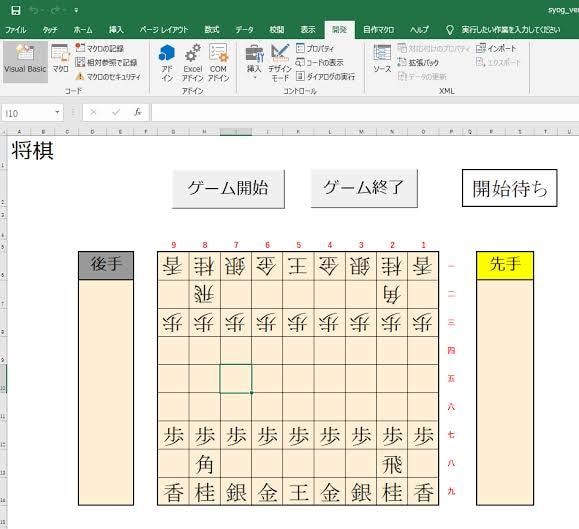The width and height of the screenshot is (579, 529).
Task: Expand the Name Box dropdown arrow
Action: point(57,113)
